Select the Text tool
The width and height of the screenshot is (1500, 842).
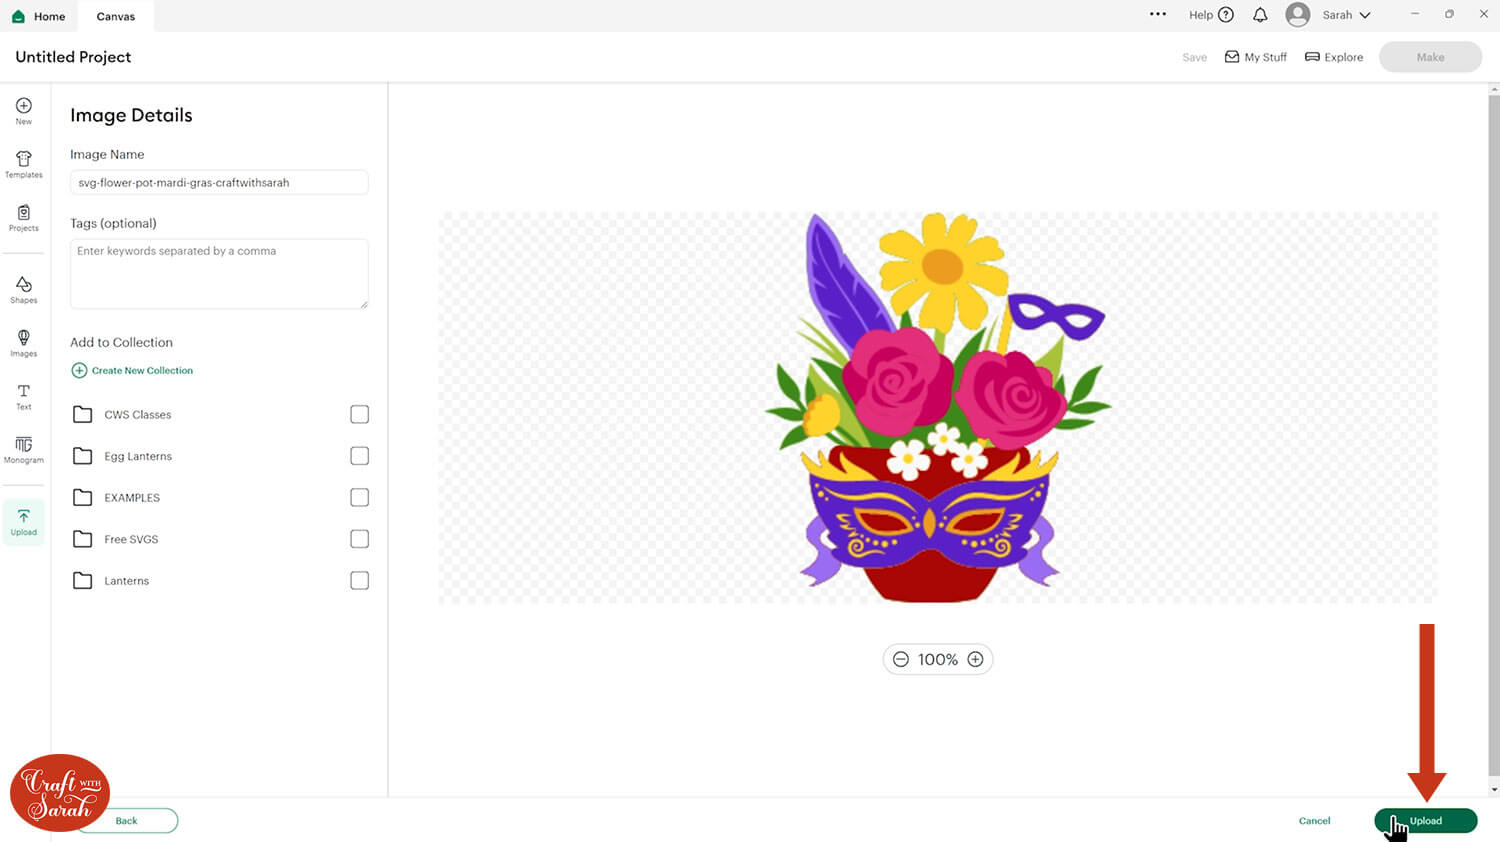(x=24, y=396)
